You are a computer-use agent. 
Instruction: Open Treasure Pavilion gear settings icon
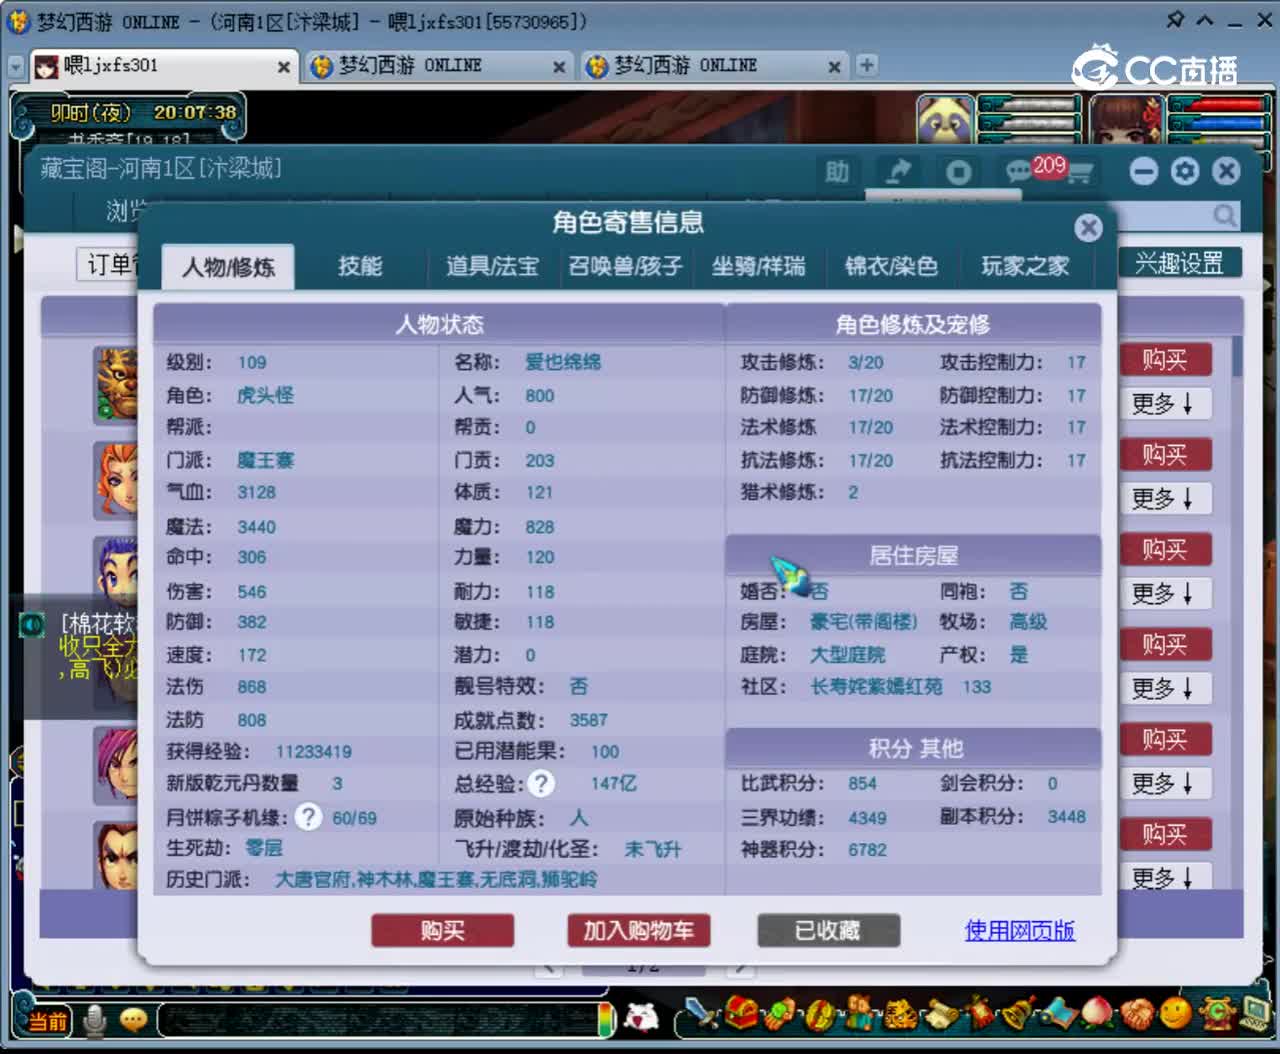[x=1185, y=171]
